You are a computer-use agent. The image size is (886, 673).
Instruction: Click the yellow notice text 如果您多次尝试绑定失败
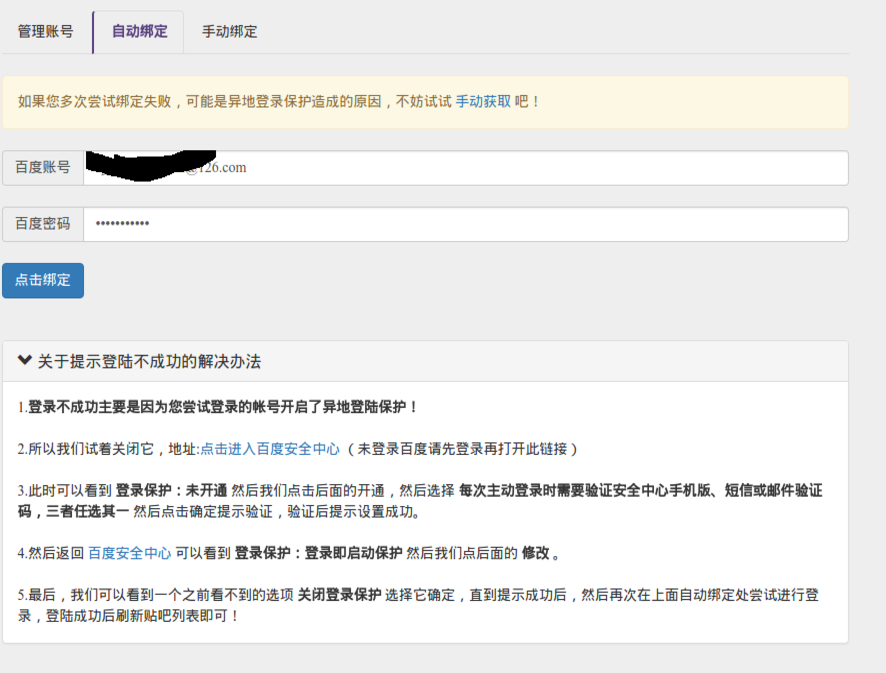94,102
